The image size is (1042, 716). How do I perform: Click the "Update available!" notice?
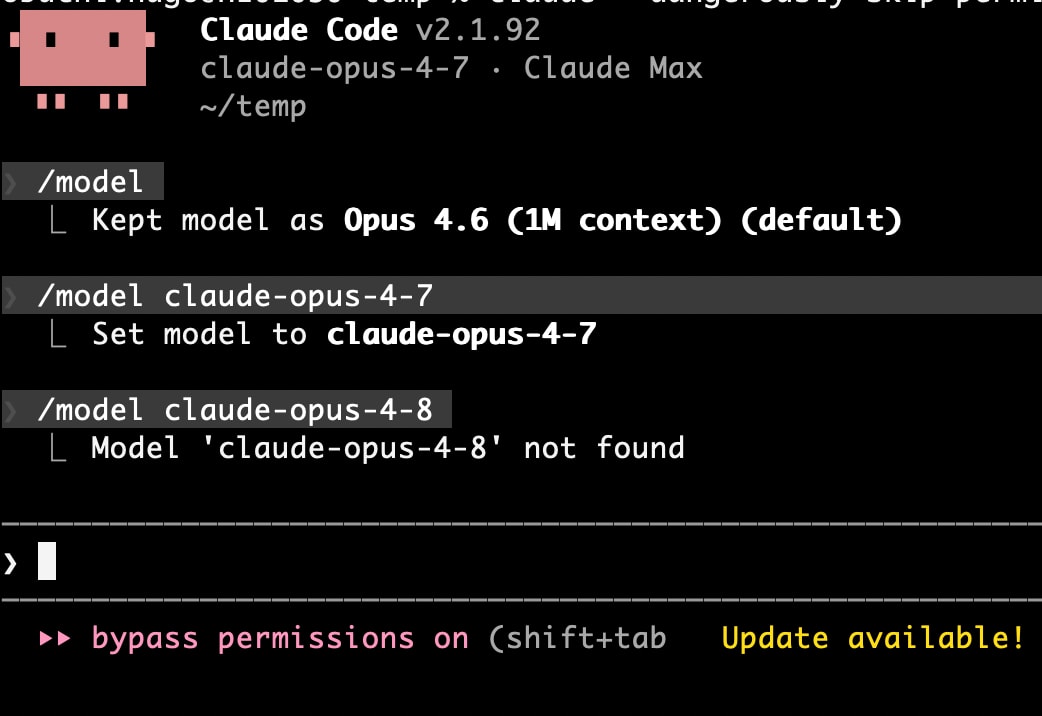(x=873, y=638)
